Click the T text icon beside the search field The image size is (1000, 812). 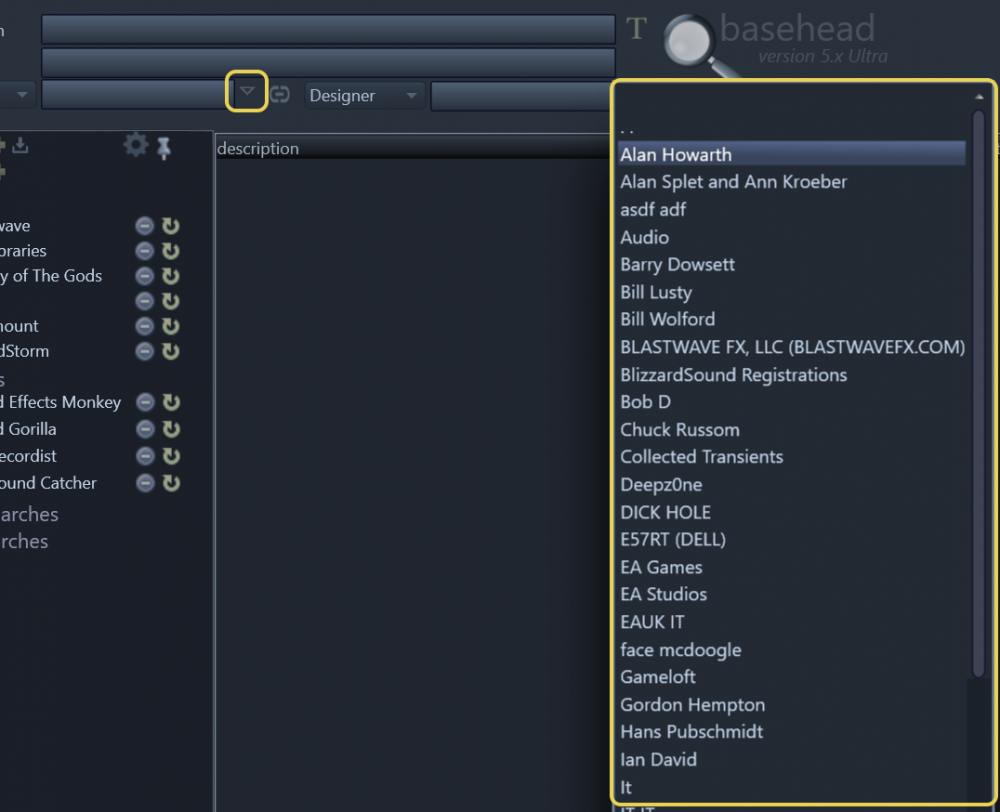pyautogui.click(x=636, y=29)
